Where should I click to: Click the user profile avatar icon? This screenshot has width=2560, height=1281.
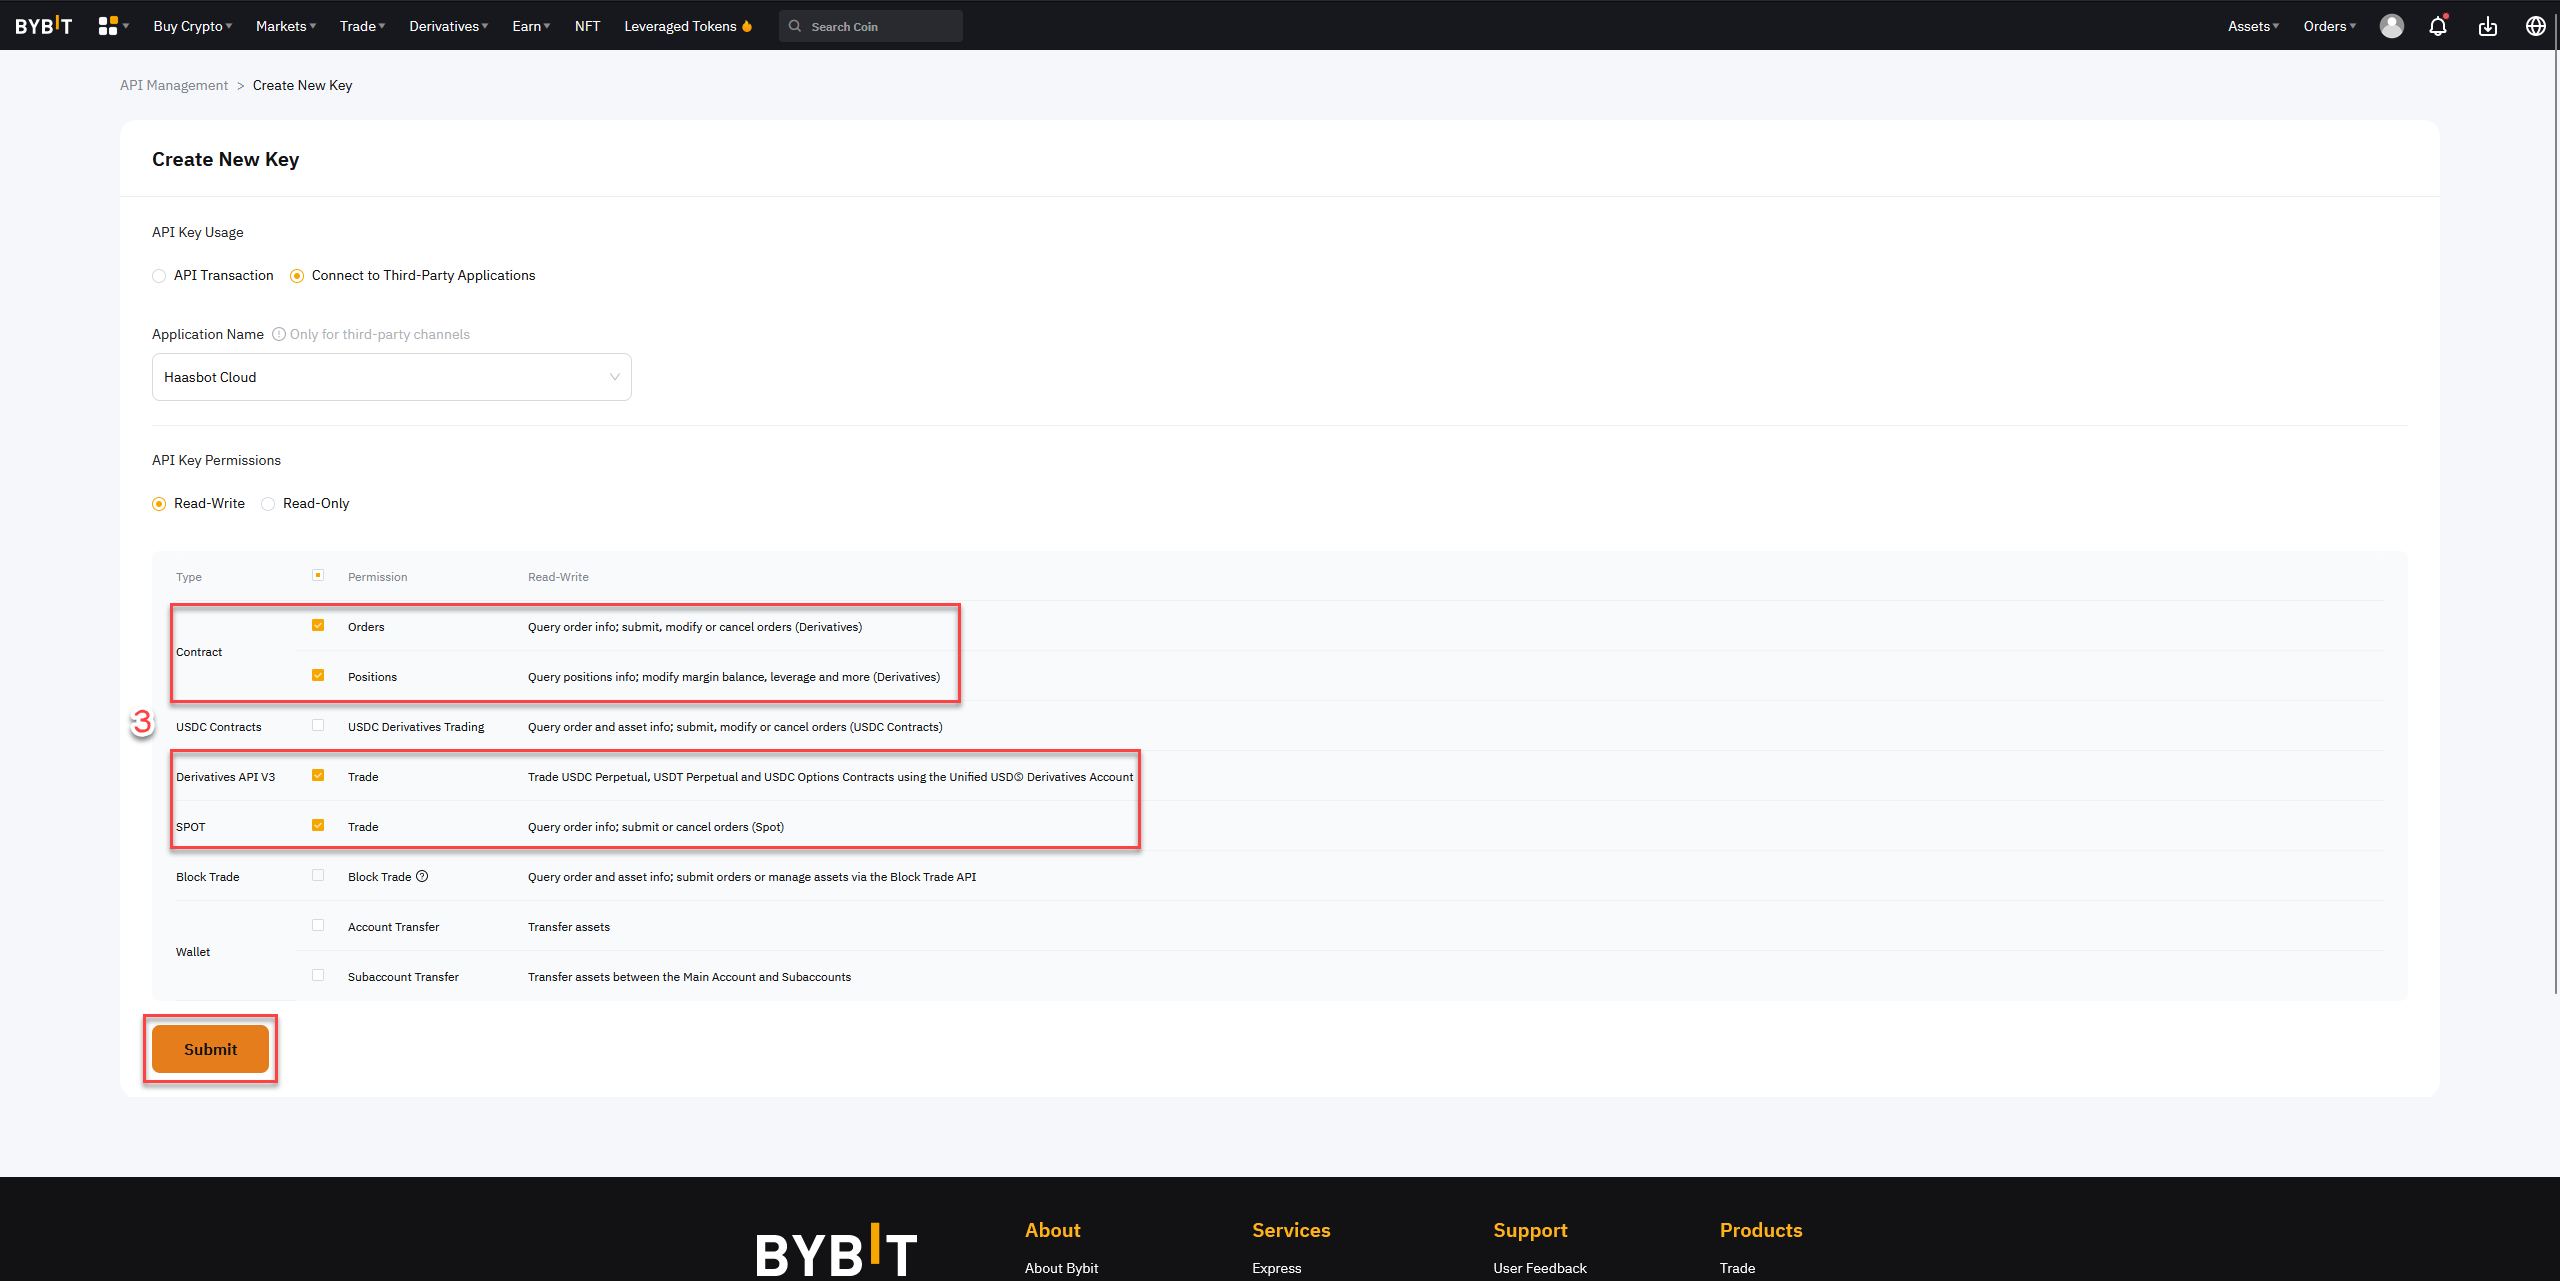(2392, 25)
